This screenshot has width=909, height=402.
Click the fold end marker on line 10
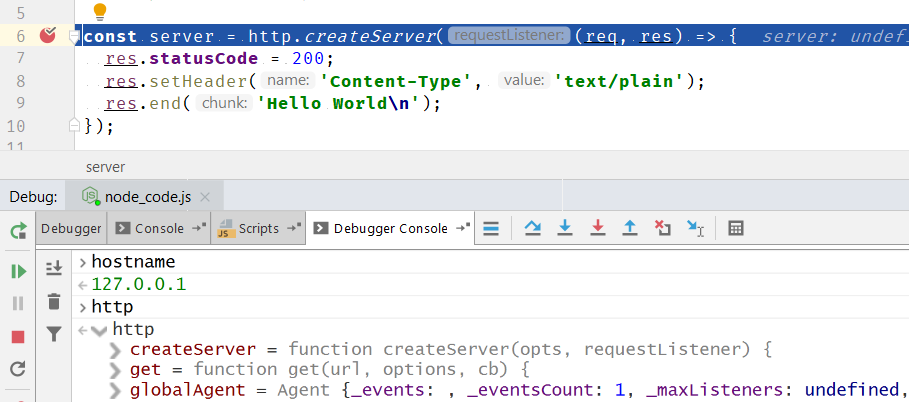(x=74, y=125)
